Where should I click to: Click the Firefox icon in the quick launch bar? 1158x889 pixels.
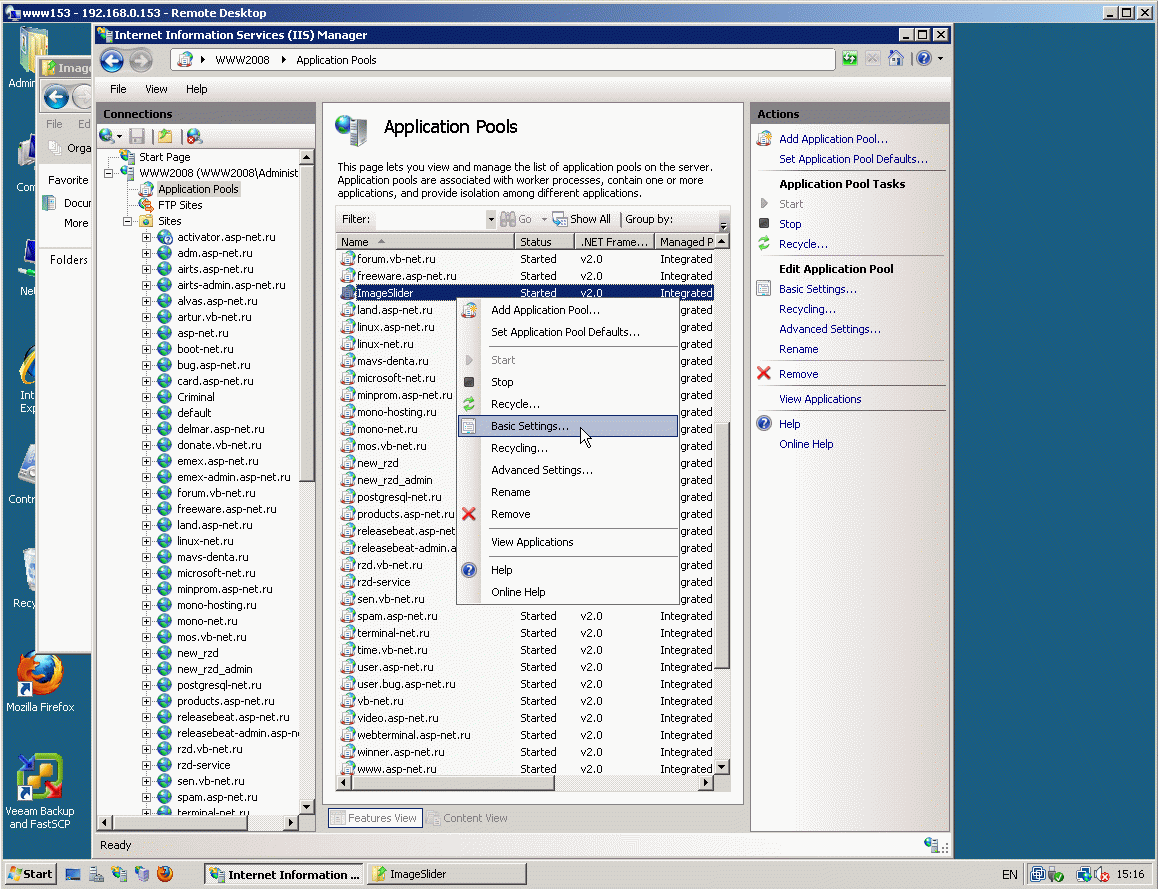165,874
